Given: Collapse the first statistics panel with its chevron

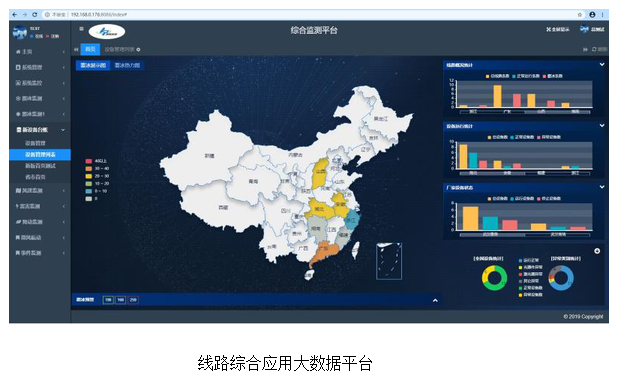Looking at the screenshot, I should 602,64.
